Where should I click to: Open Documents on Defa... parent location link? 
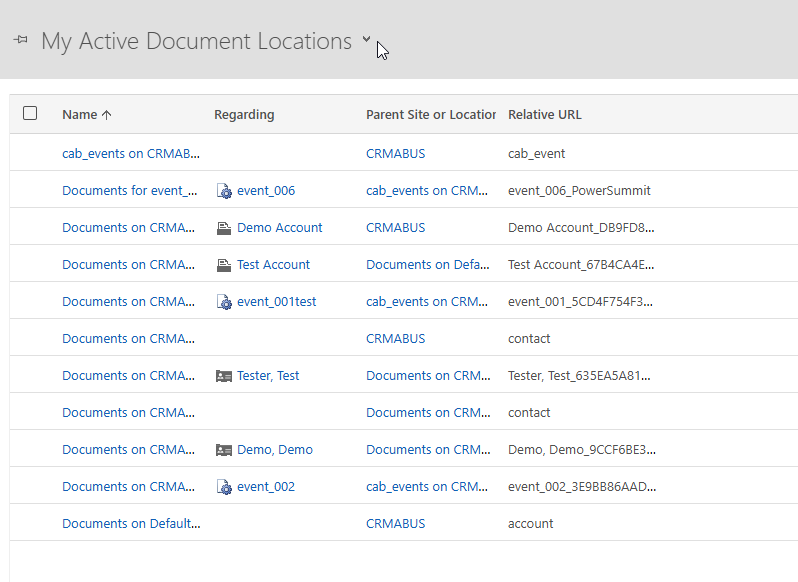(428, 265)
